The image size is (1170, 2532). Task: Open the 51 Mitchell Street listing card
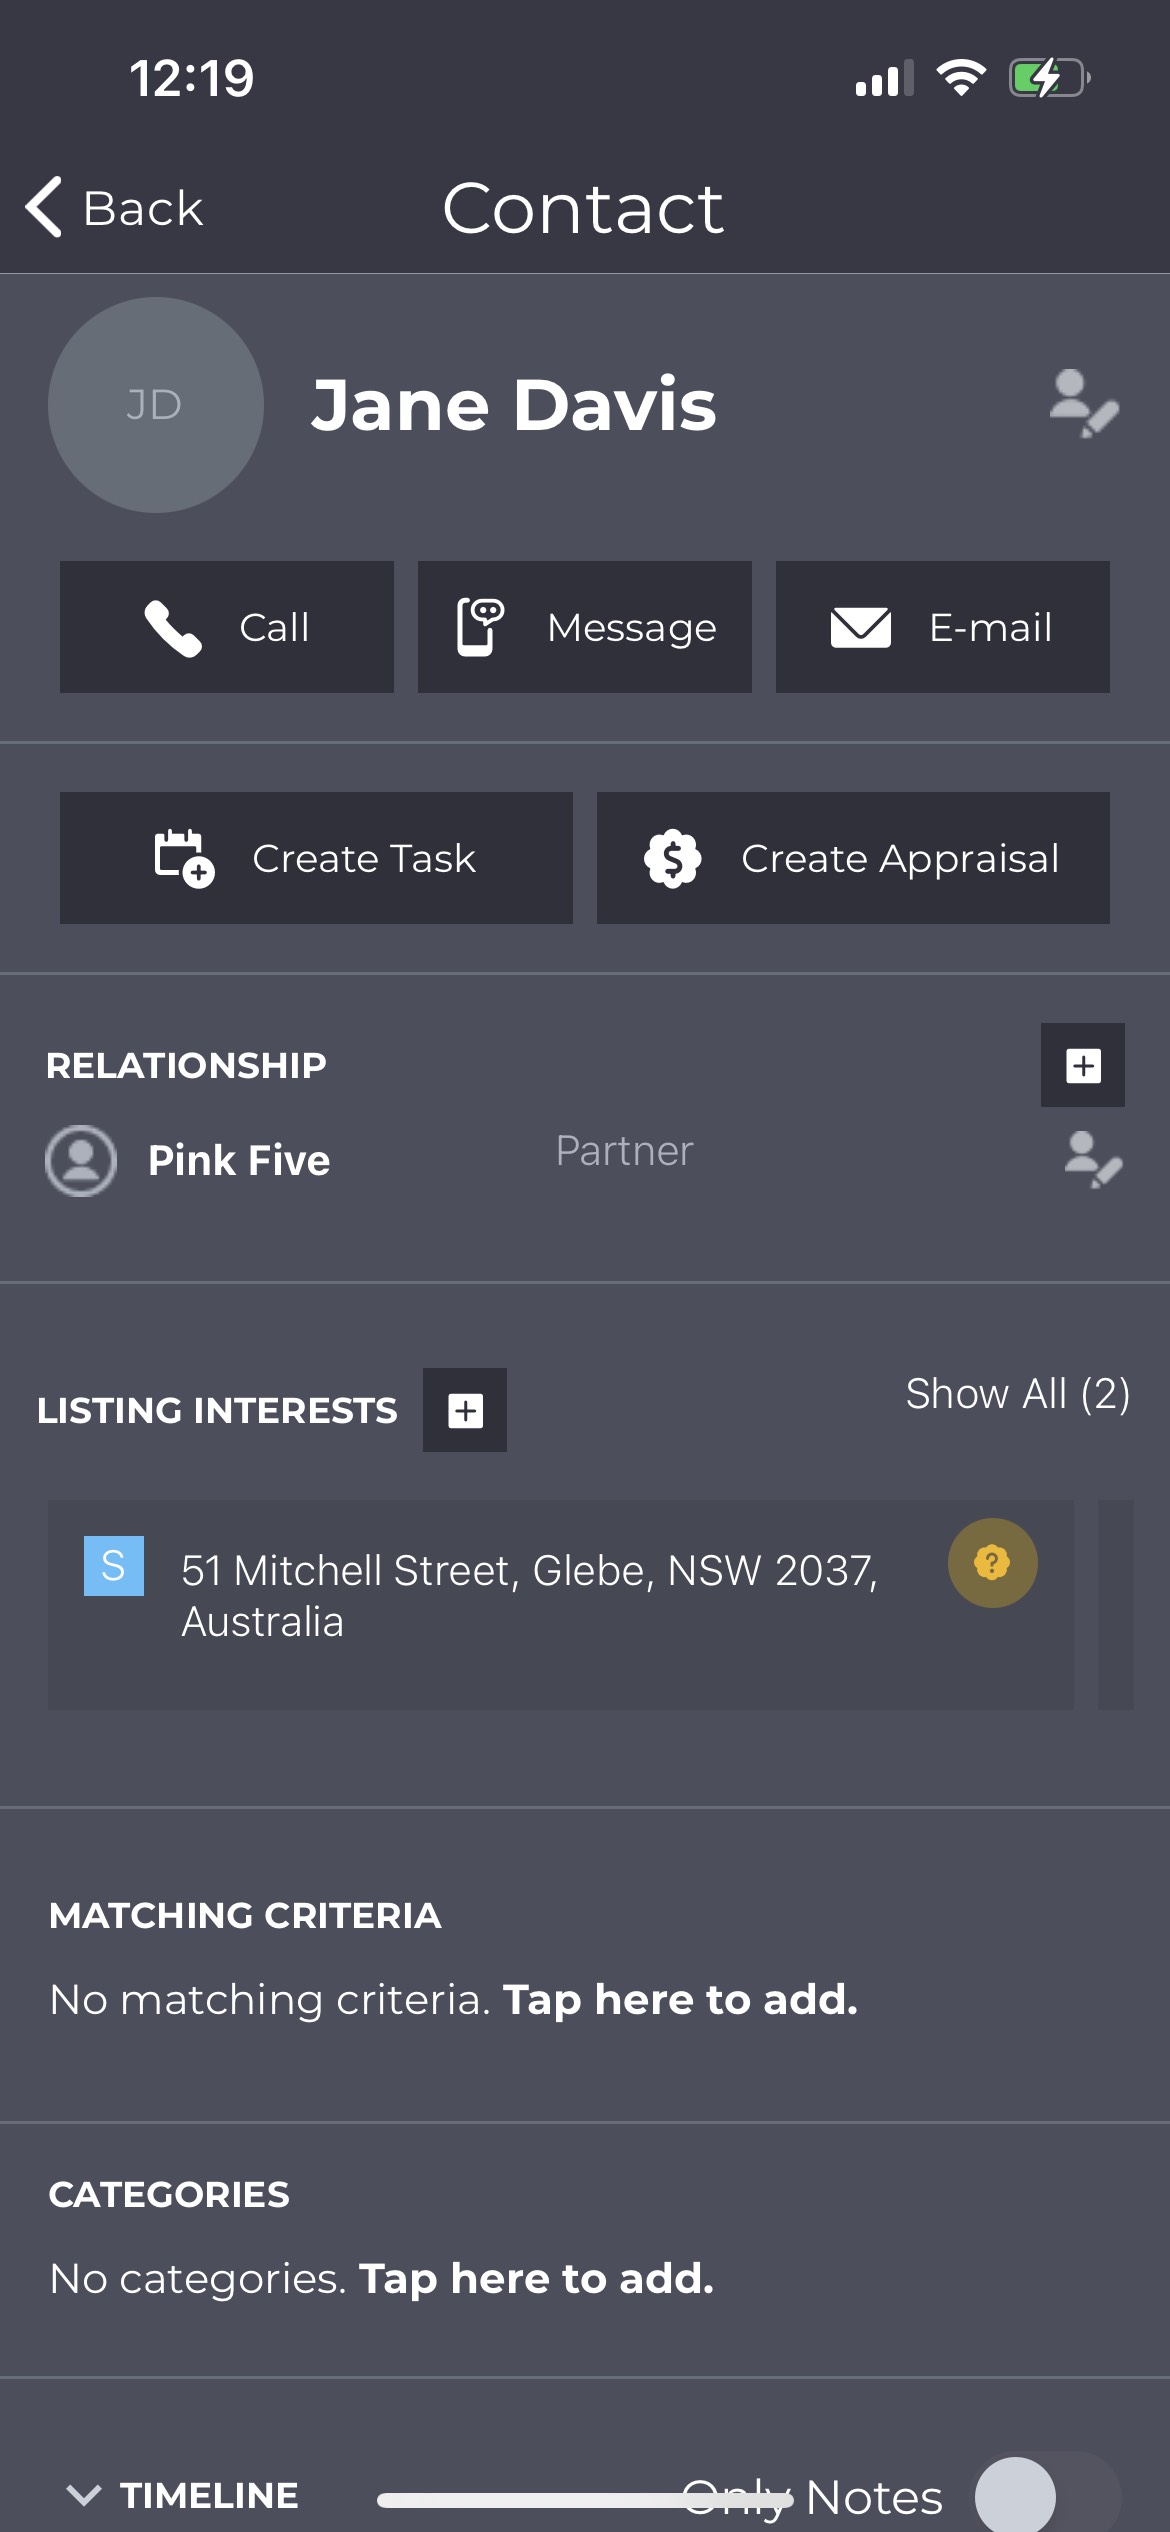pyautogui.click(x=561, y=1604)
